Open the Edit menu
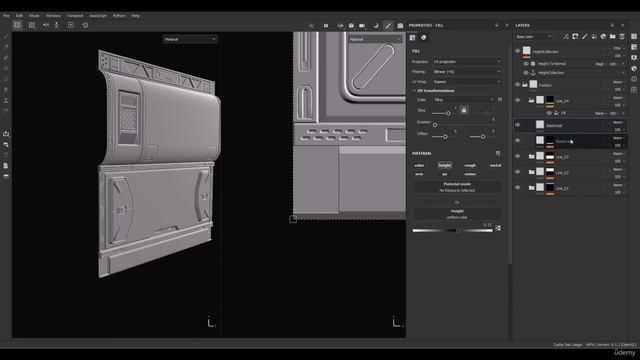This screenshot has width=640, height=360. point(19,16)
